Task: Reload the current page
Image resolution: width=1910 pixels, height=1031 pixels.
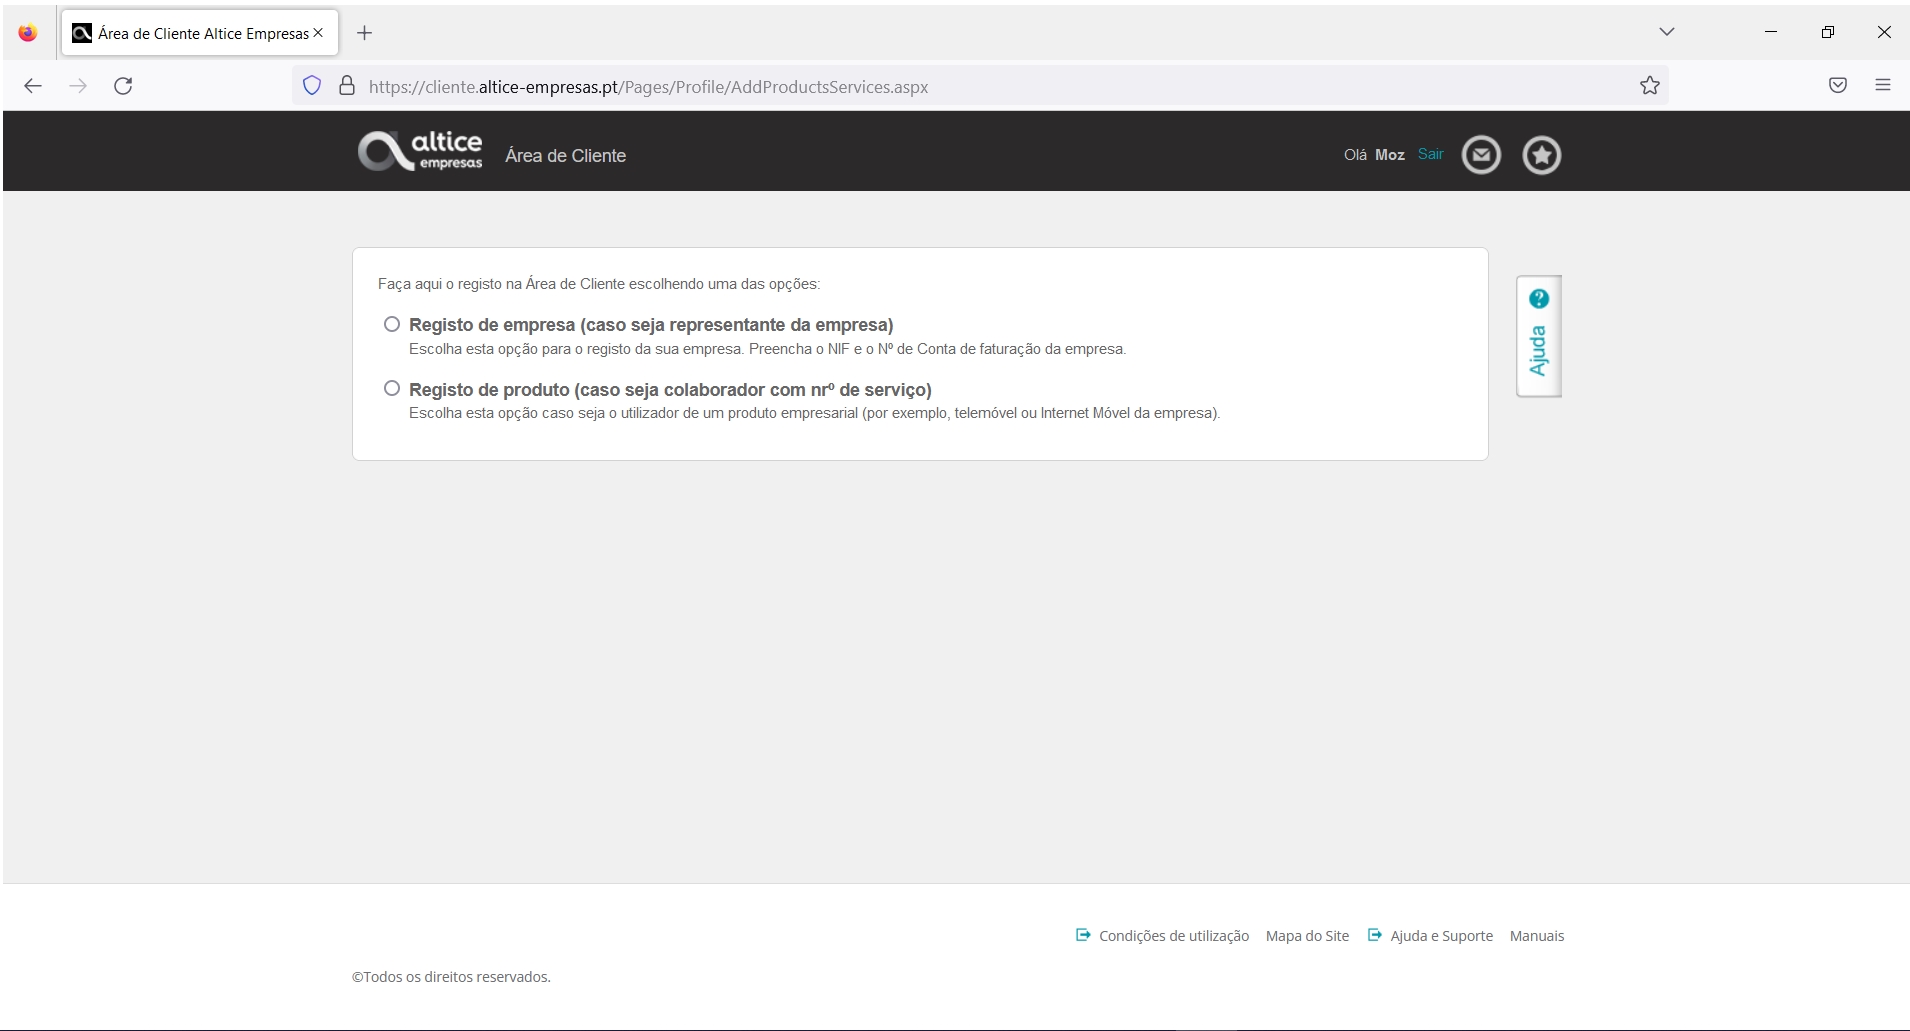Action: pyautogui.click(x=123, y=86)
